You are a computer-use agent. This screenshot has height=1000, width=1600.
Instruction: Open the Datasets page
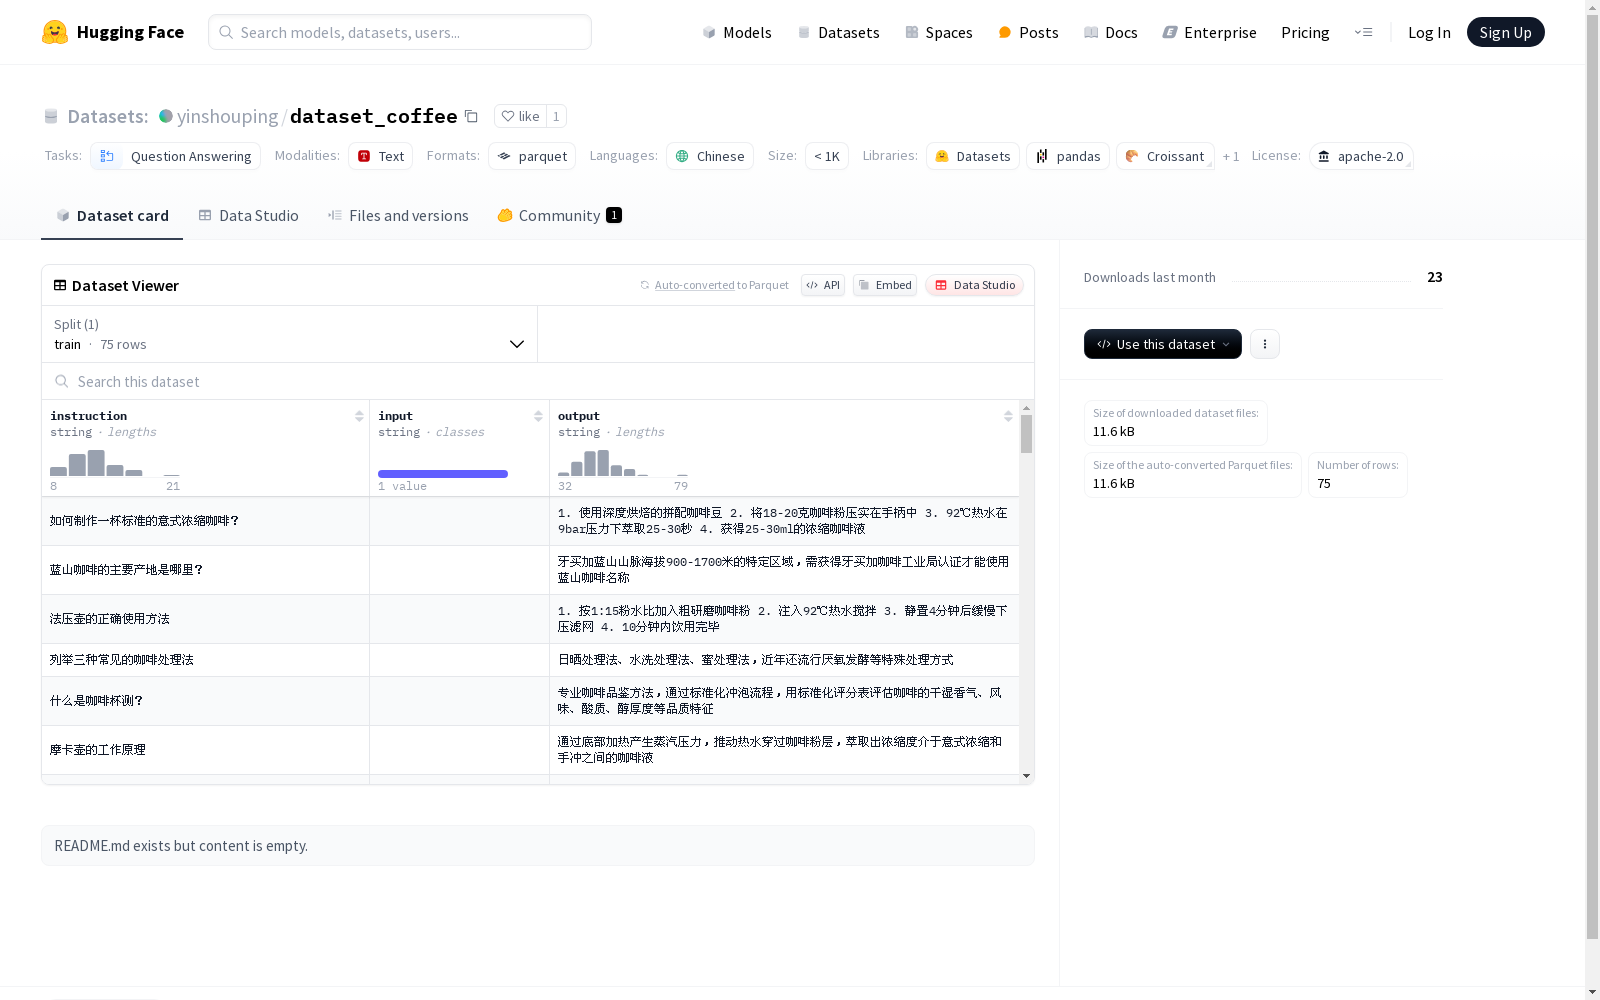tap(838, 32)
